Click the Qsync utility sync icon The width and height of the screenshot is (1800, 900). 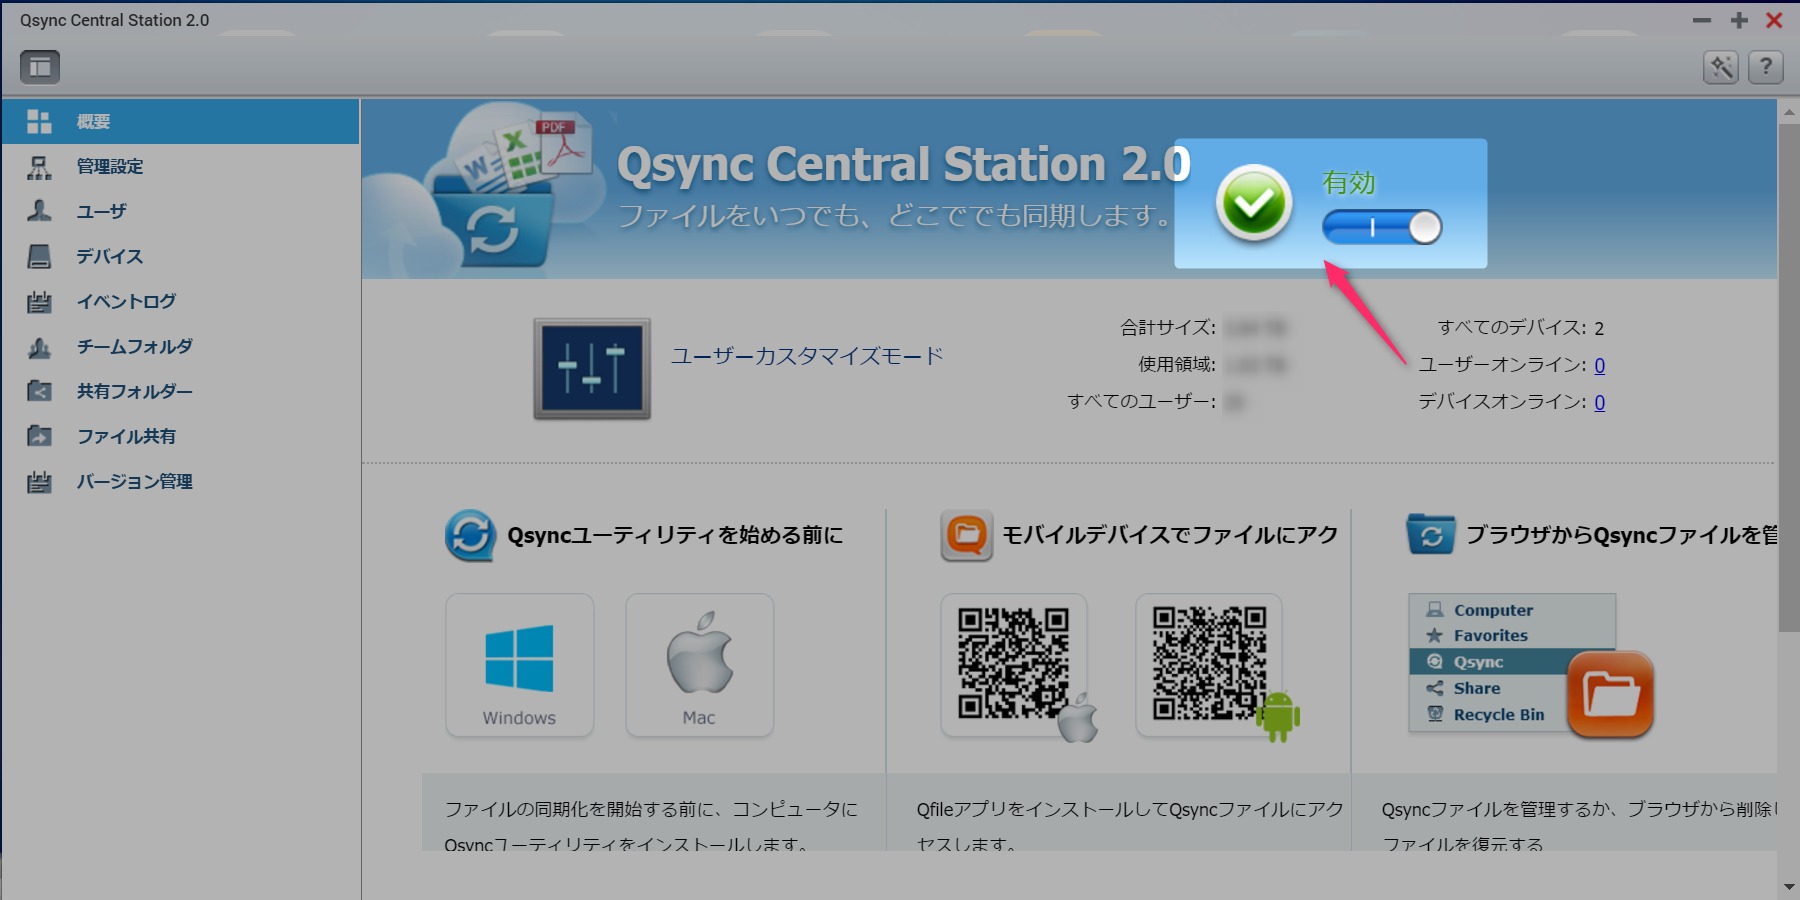[470, 536]
